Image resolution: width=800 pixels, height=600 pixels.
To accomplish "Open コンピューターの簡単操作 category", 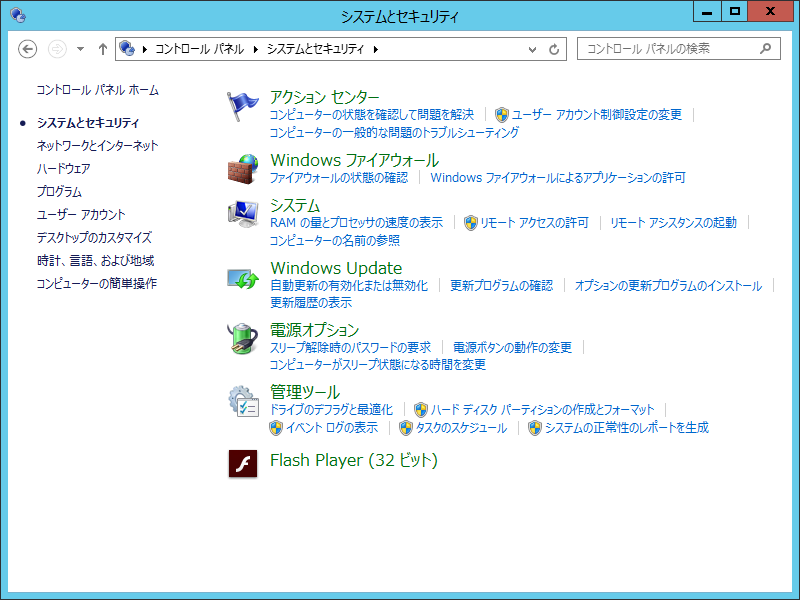I will (96, 284).
